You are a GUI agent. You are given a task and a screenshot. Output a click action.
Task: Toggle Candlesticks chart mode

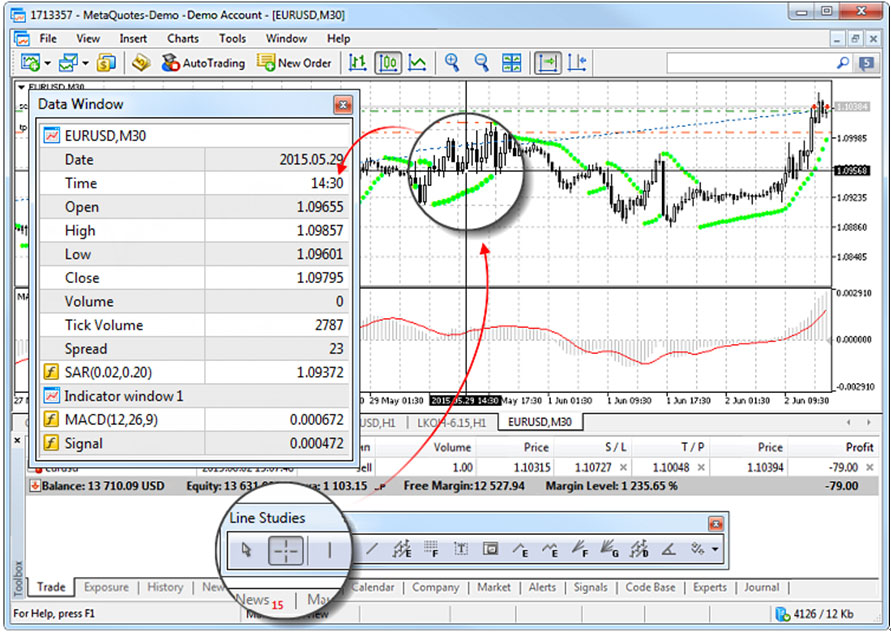point(388,63)
